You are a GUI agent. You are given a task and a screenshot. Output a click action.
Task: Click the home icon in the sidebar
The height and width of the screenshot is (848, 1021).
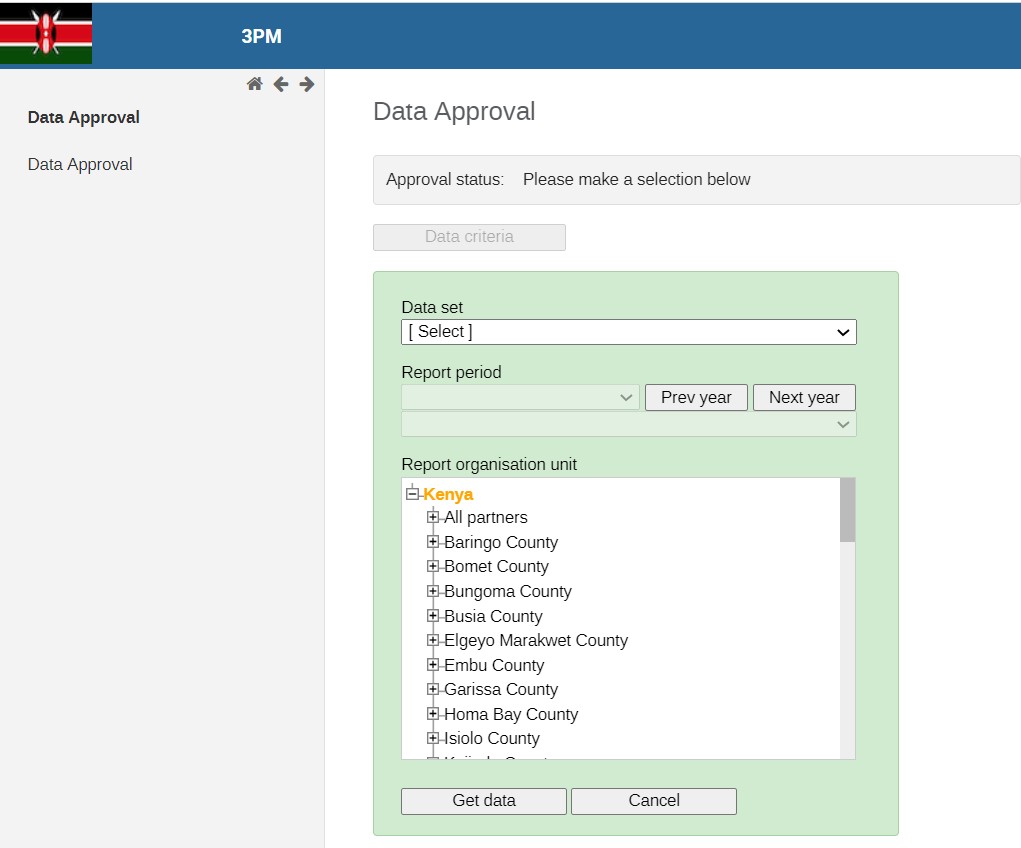[255, 84]
